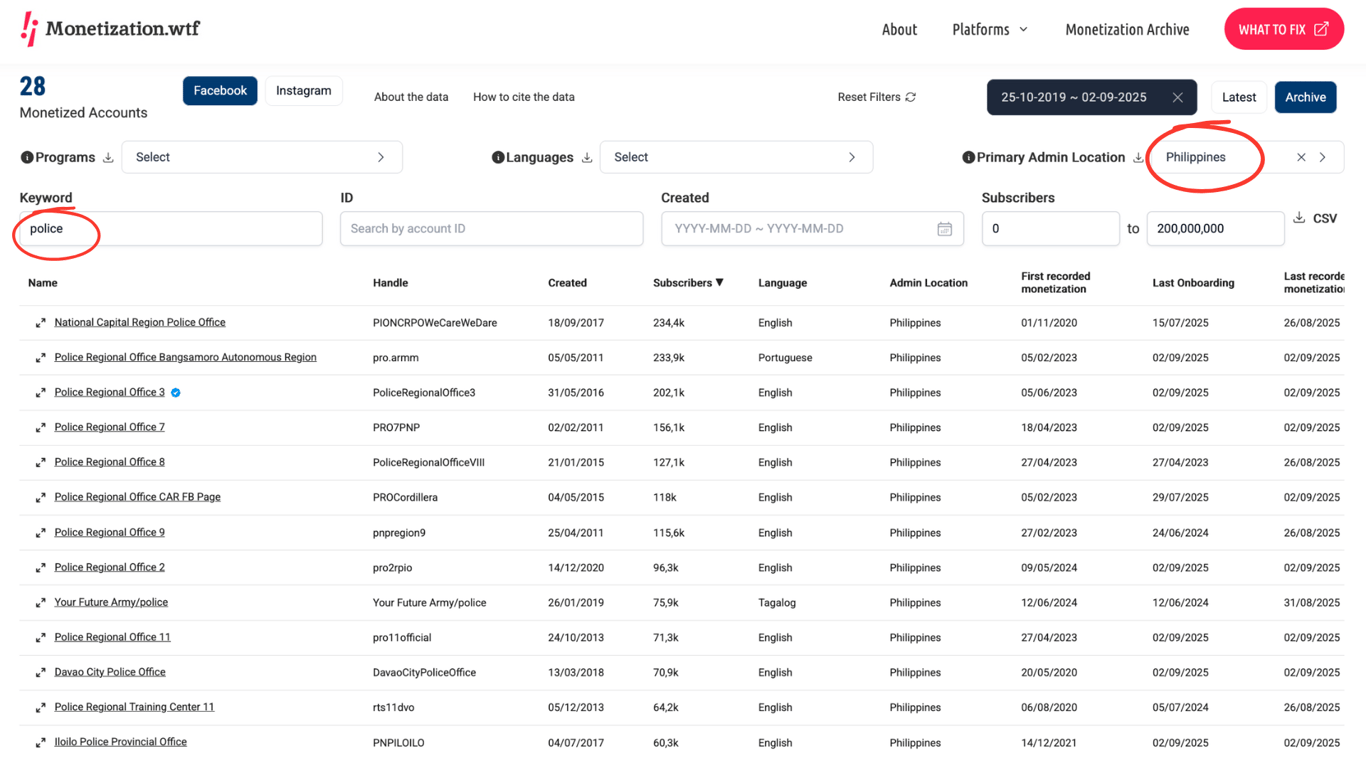
Task: Clear the Philippines location filter with X
Action: pos(1301,157)
